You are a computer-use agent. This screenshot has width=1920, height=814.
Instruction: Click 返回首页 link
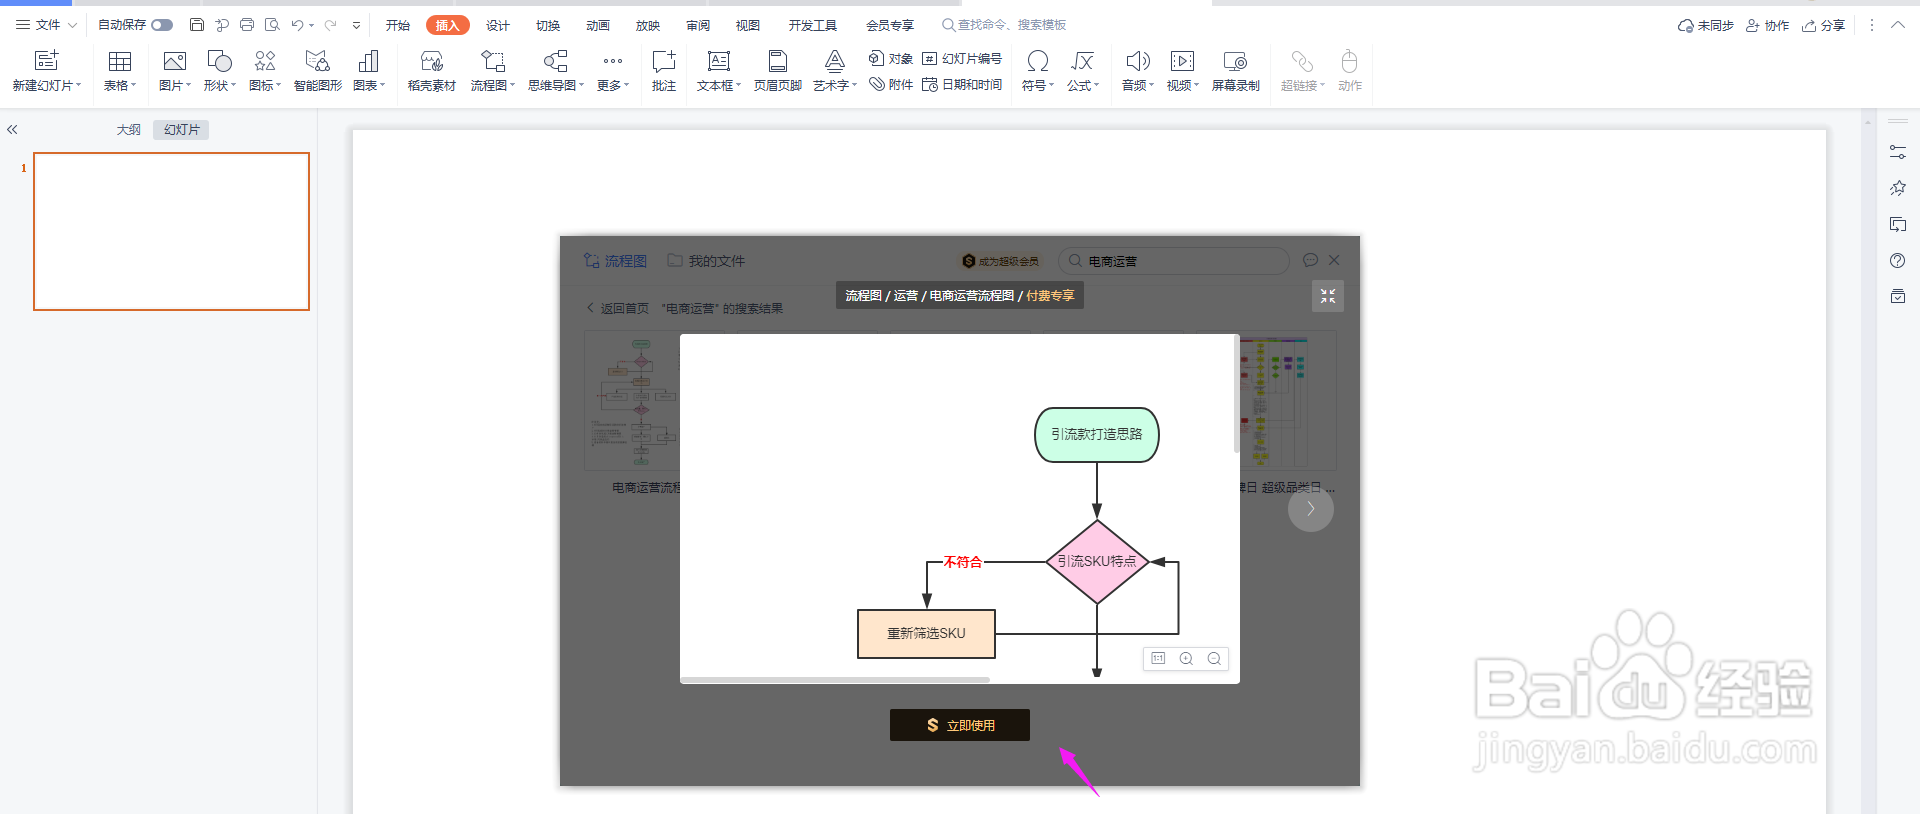(618, 308)
